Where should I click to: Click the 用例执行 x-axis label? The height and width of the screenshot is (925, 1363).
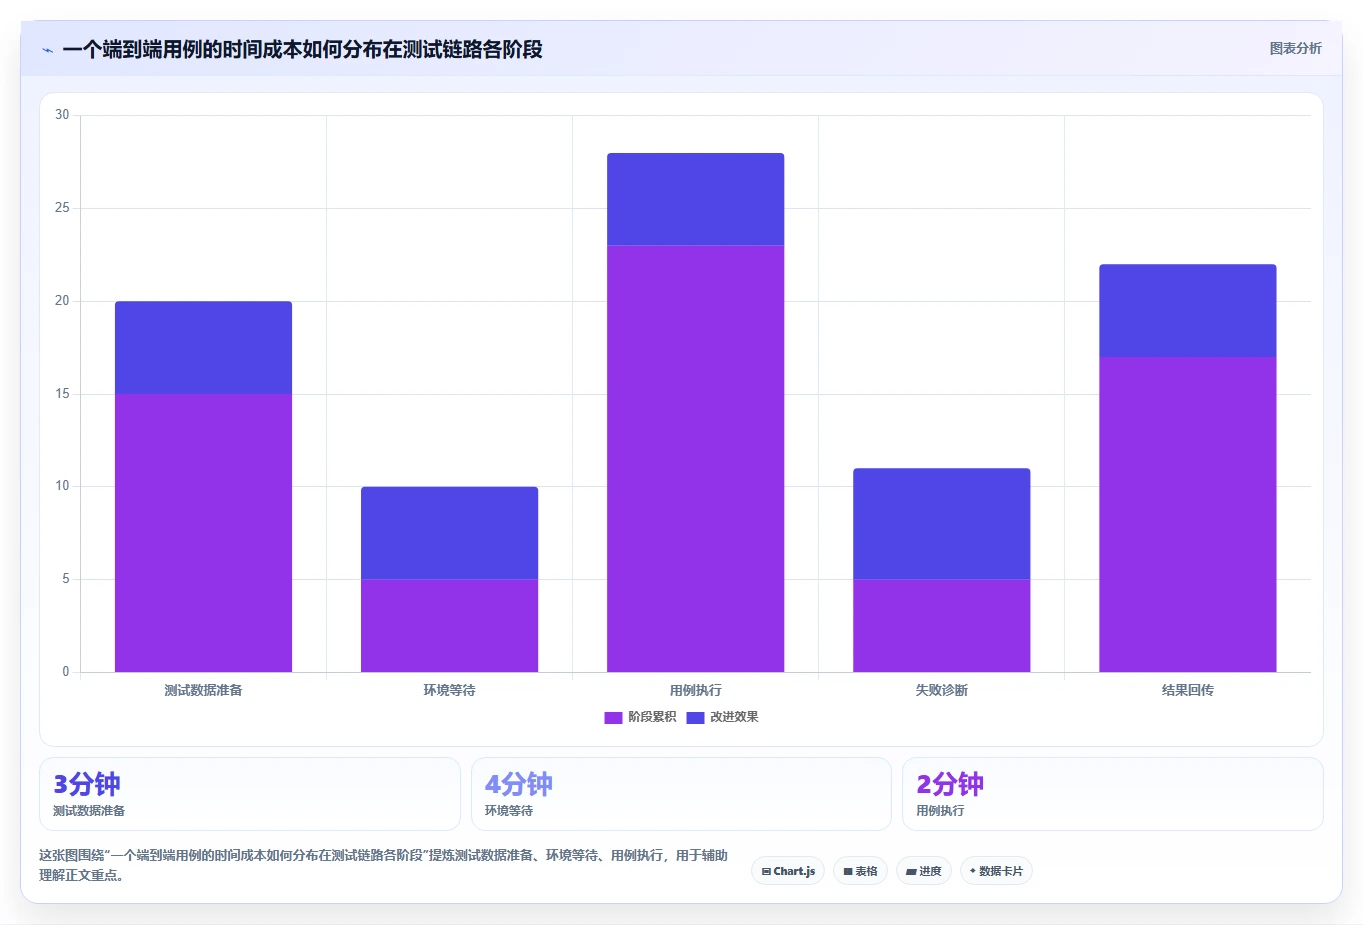(x=695, y=690)
